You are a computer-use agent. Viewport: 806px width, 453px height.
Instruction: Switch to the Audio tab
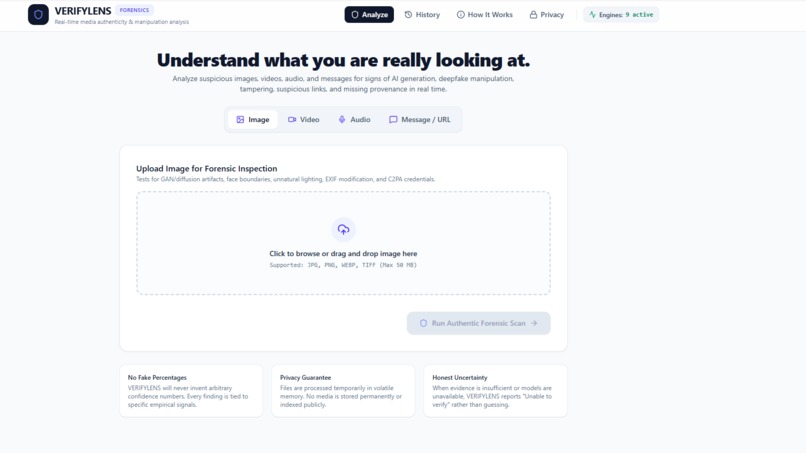click(x=354, y=119)
